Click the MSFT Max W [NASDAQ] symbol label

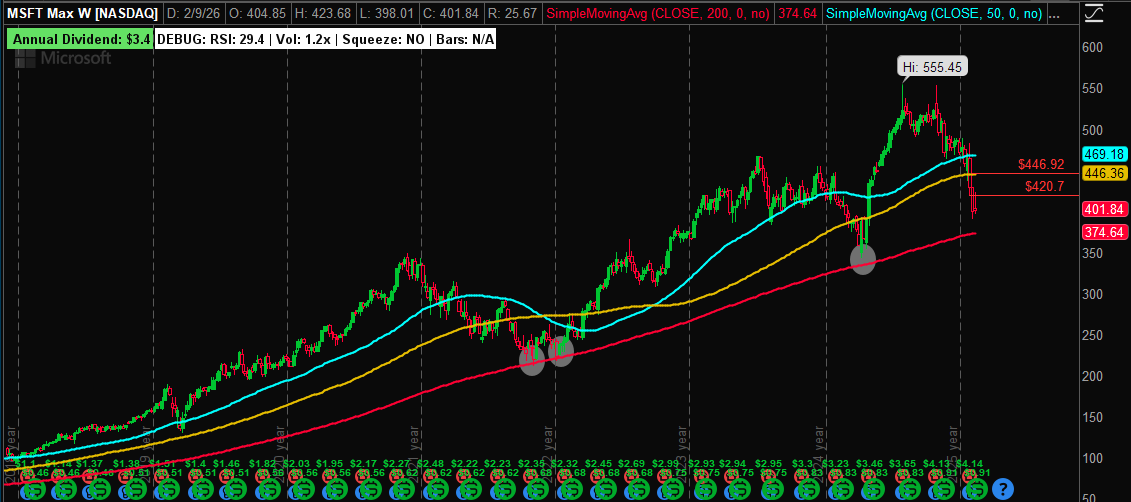click(82, 13)
